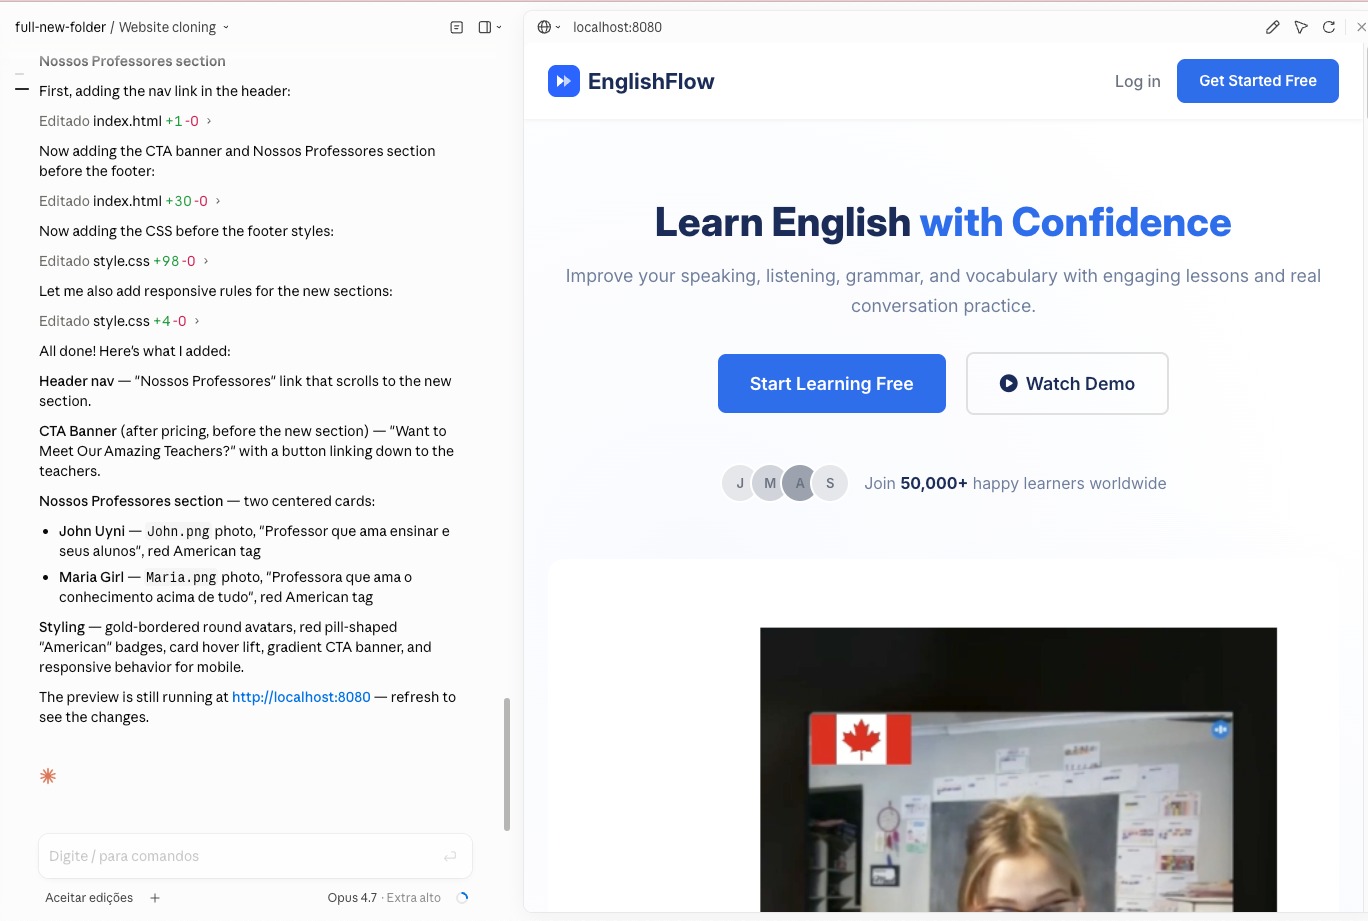Click the Let me also add responsive rules text
1368x921 pixels.
pyautogui.click(x=216, y=291)
